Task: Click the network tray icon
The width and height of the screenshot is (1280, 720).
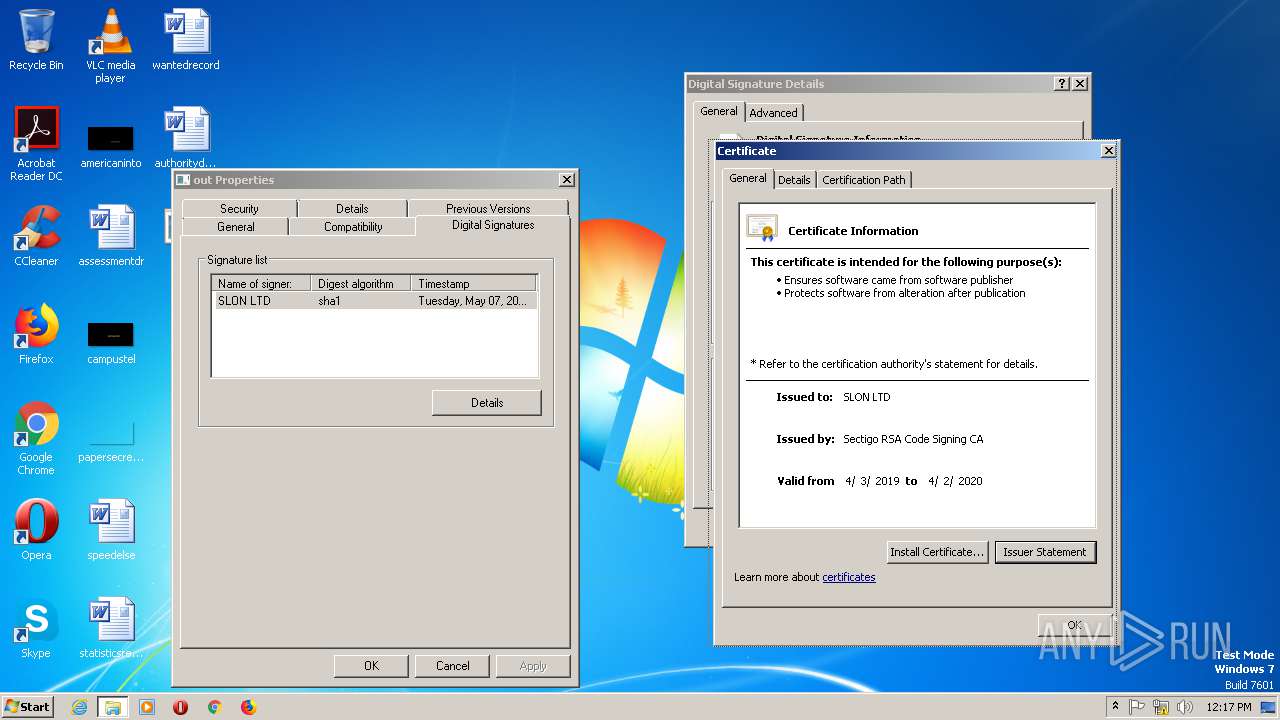Action: click(x=1161, y=707)
